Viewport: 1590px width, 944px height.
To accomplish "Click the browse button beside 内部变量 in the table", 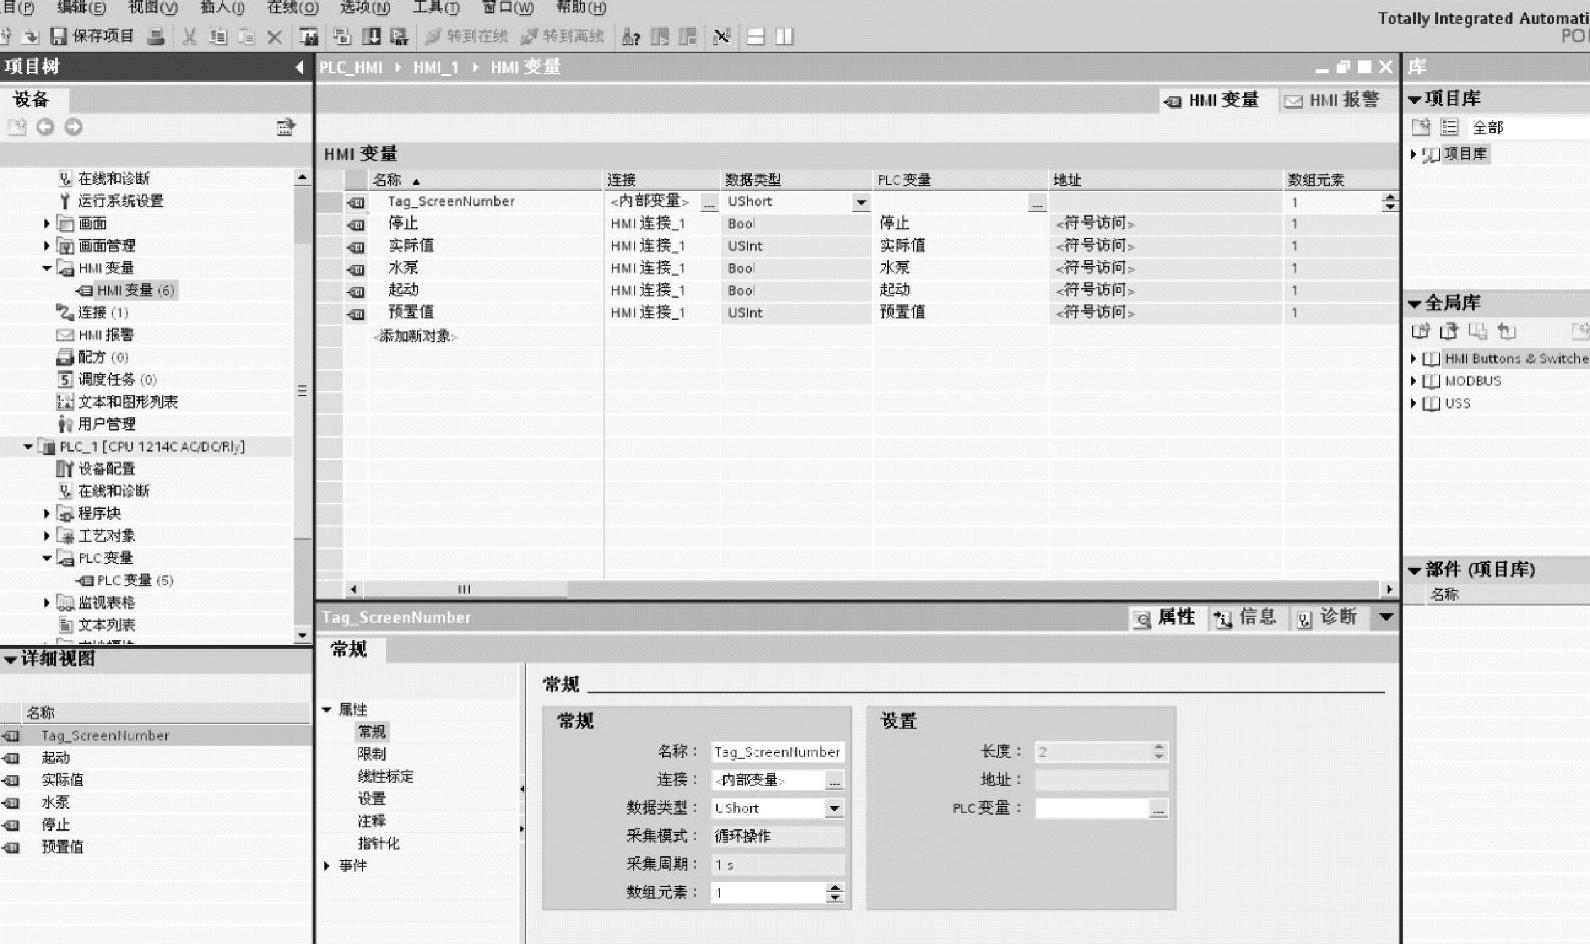I will pos(709,202).
